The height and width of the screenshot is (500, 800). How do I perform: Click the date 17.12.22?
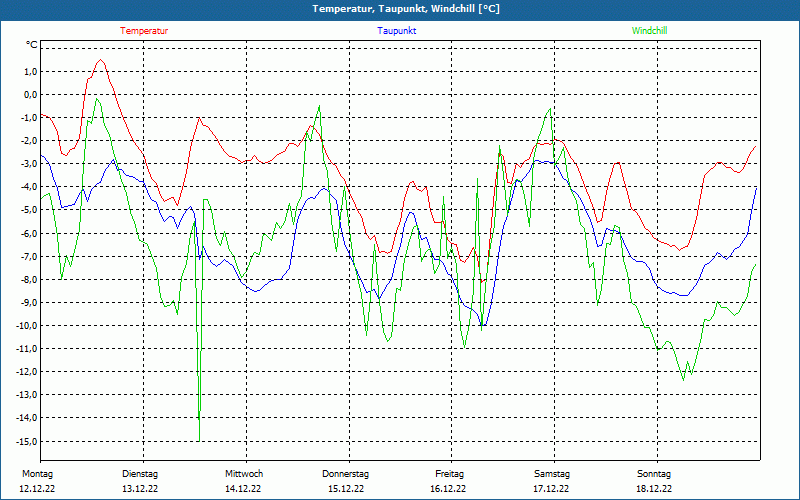[x=551, y=489]
